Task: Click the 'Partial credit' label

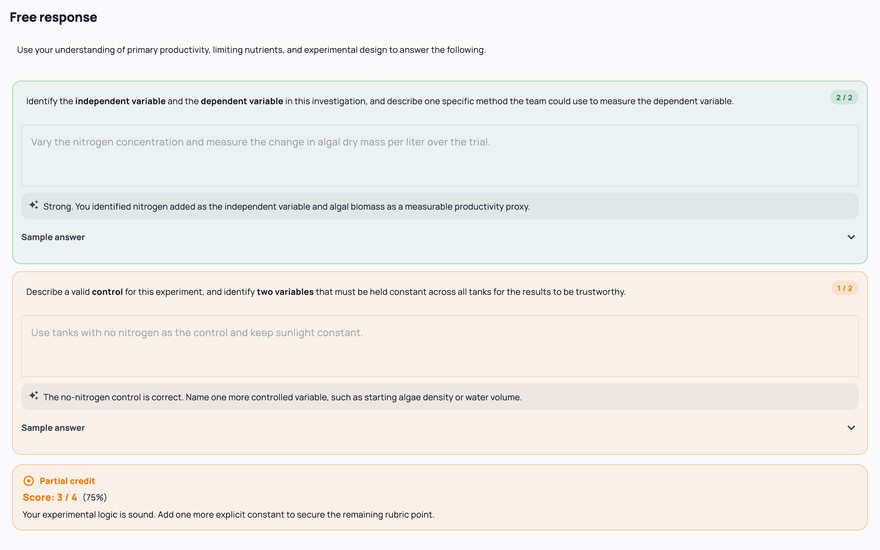Action: (67, 481)
